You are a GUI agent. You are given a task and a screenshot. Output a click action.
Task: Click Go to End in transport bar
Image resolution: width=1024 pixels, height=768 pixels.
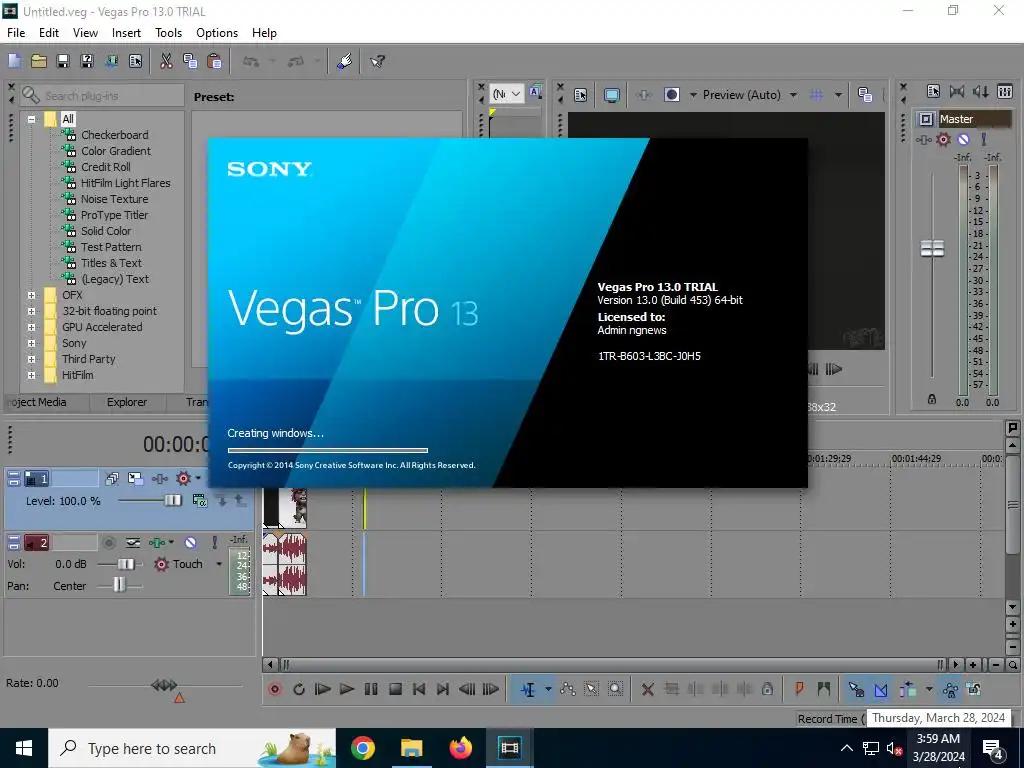443,689
